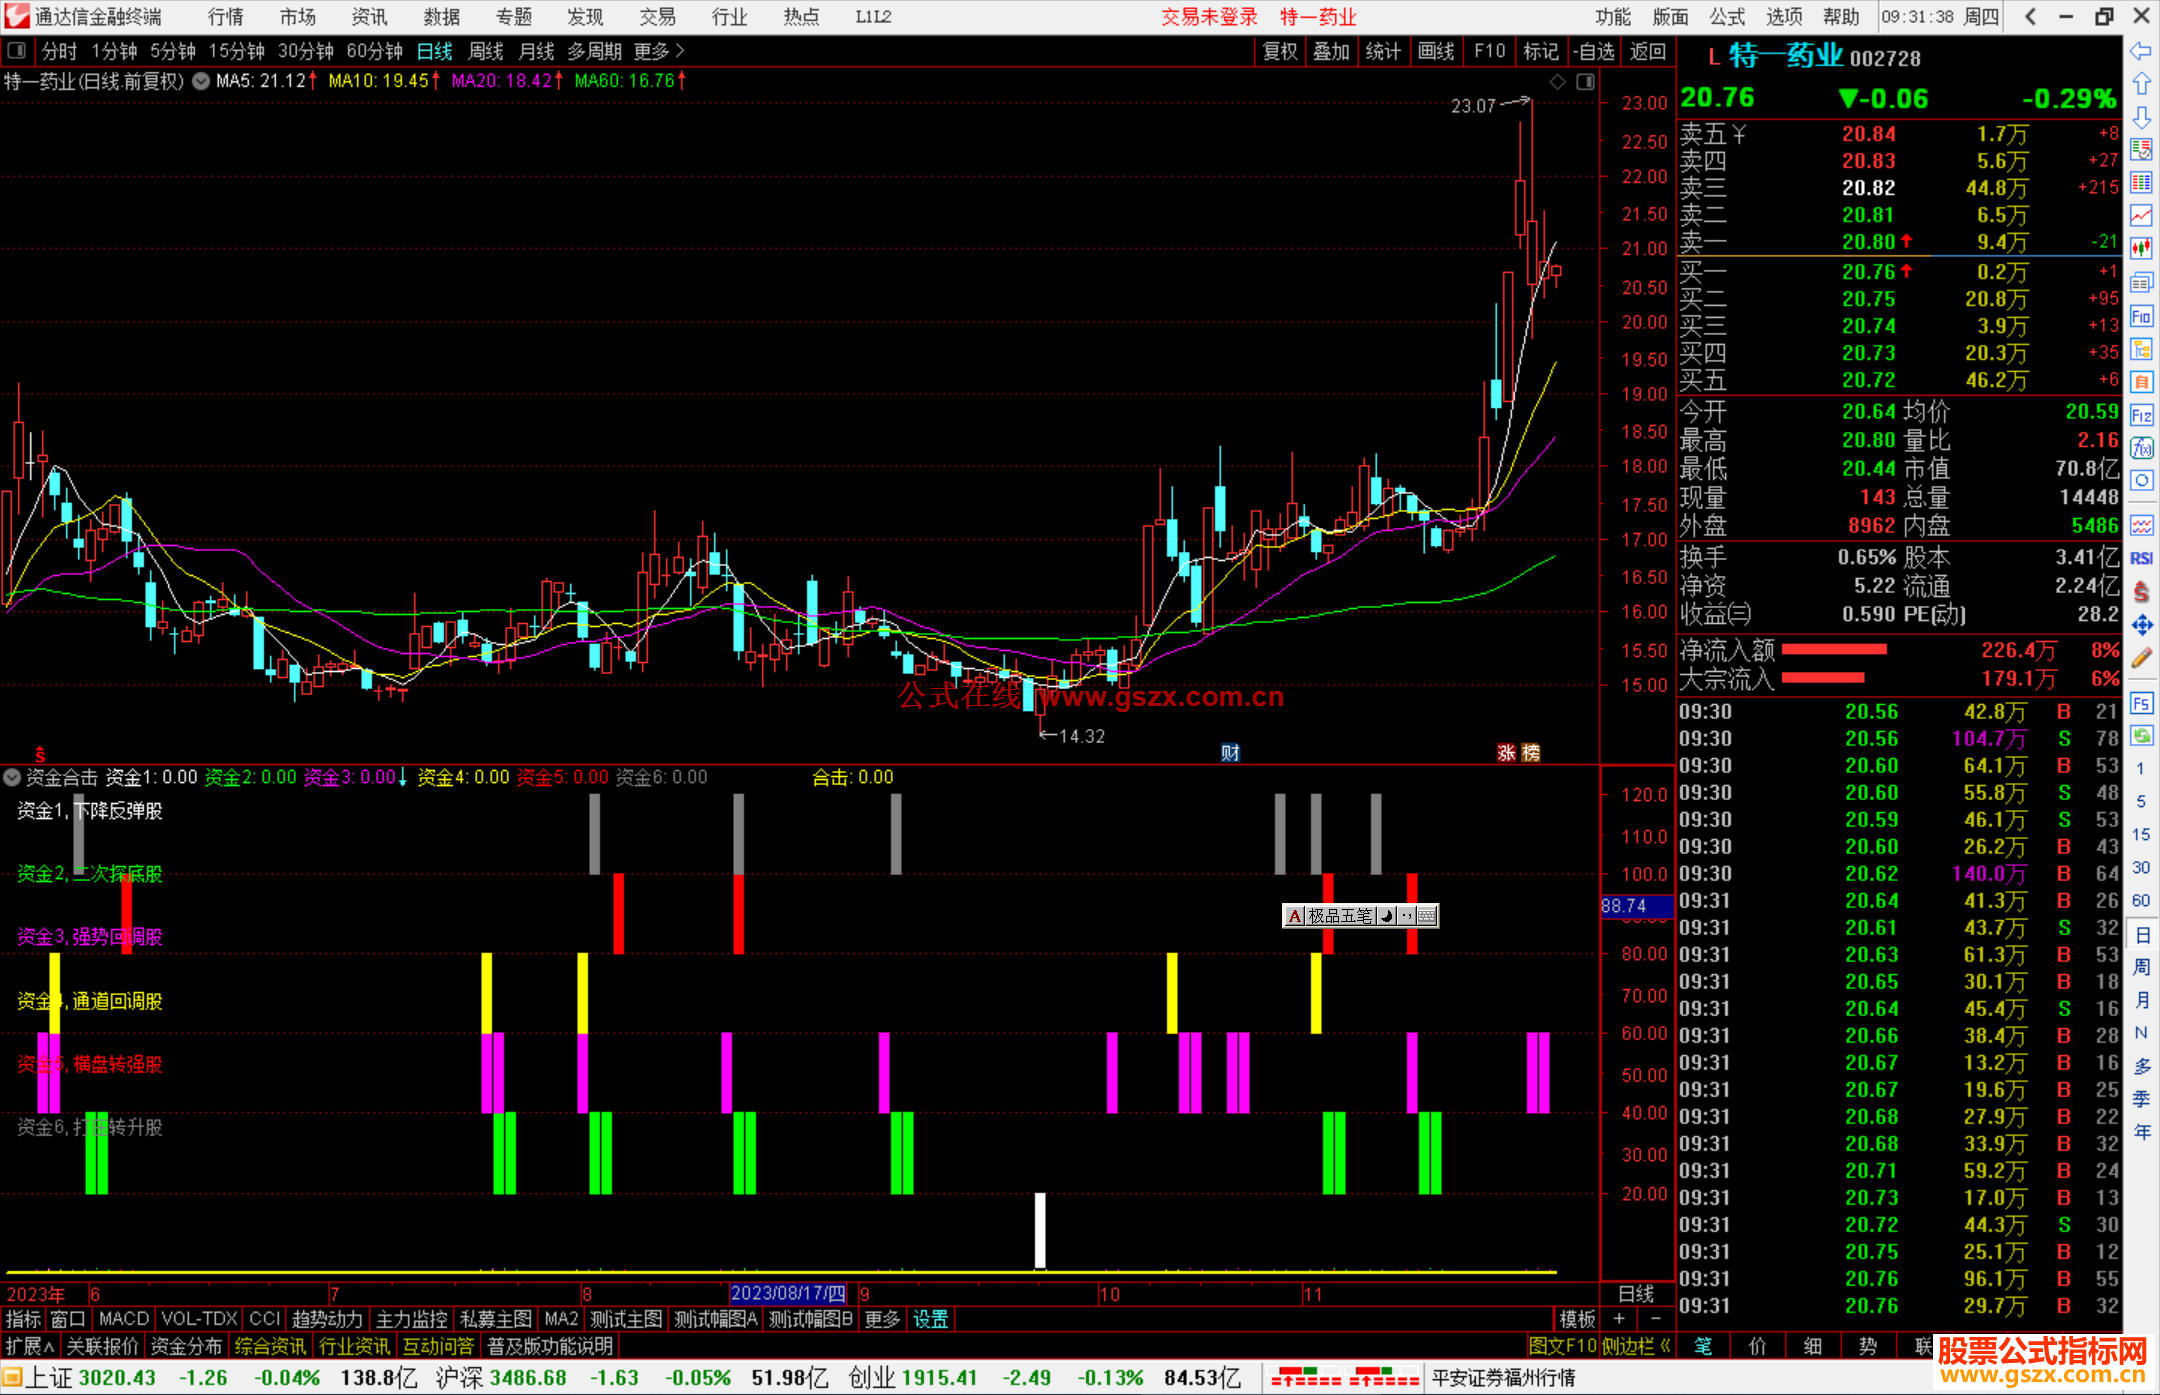Open the 行情 menu

click(225, 17)
